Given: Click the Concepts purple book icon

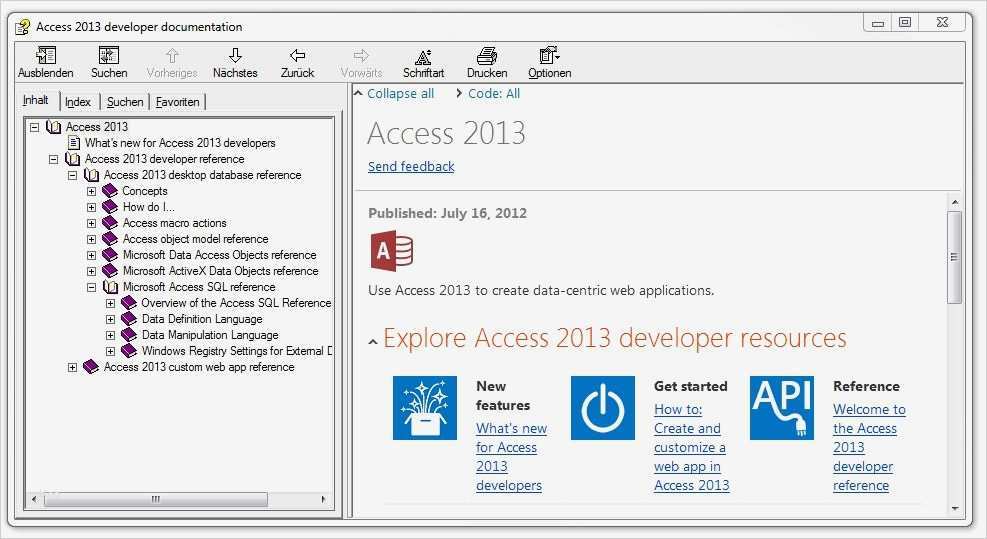Looking at the screenshot, I should (110, 191).
